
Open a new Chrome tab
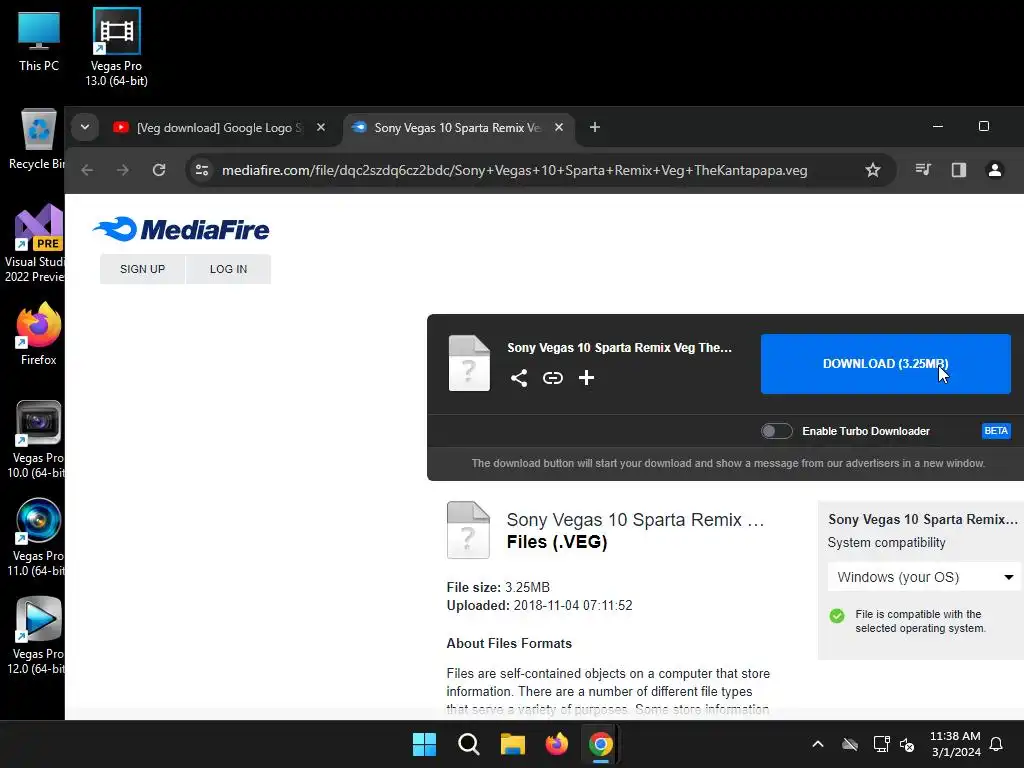(x=594, y=127)
